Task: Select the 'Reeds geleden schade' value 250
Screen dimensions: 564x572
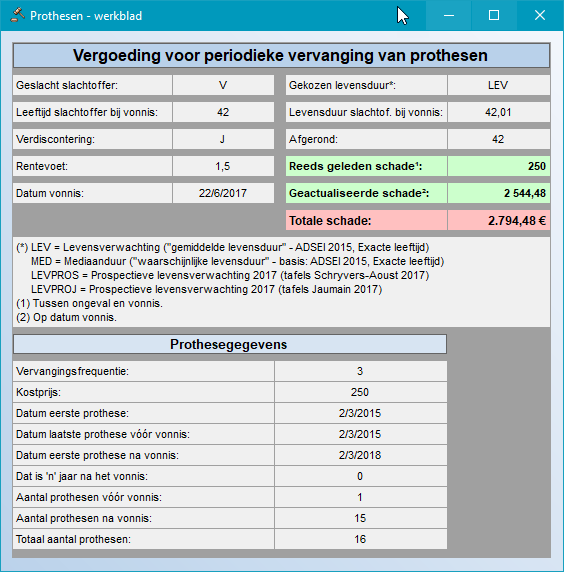Action: (499, 166)
